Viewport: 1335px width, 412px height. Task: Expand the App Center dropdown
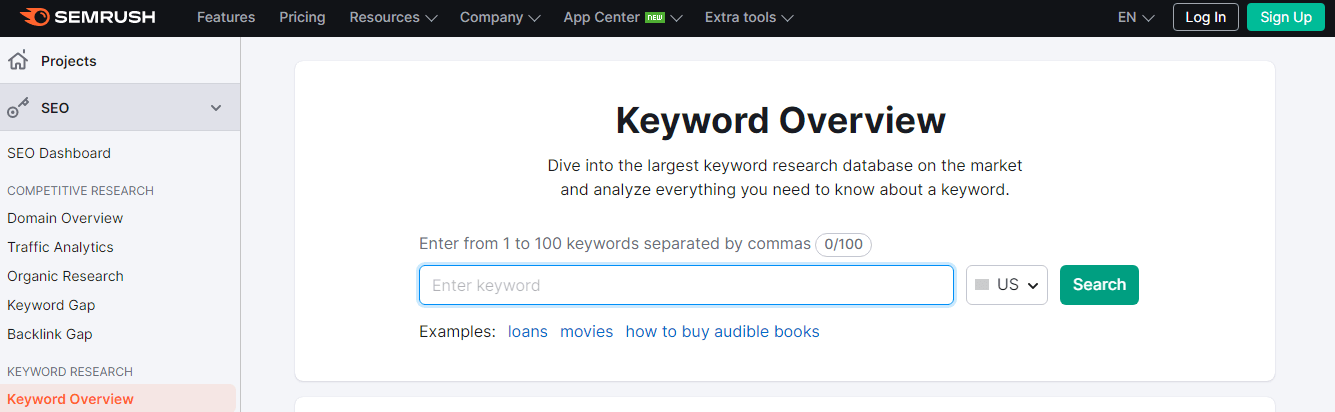tap(623, 17)
